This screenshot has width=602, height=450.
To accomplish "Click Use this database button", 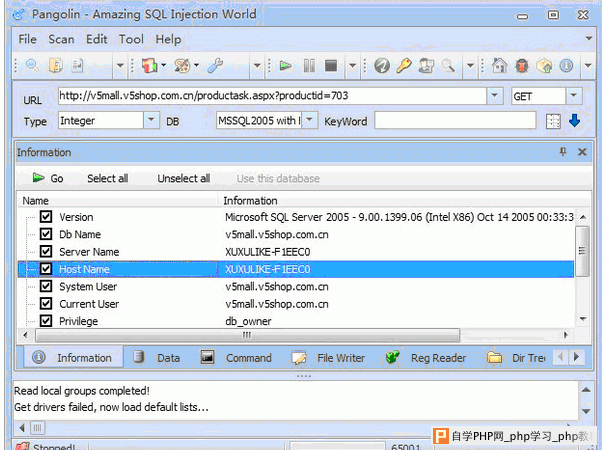I will click(x=278, y=178).
